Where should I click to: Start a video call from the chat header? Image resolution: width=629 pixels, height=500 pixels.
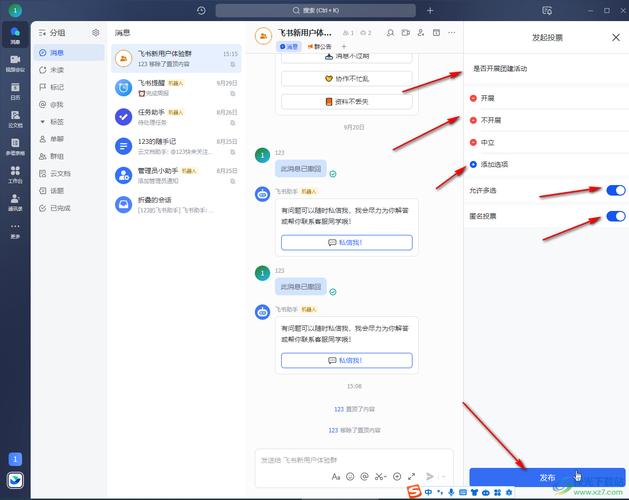(406, 33)
